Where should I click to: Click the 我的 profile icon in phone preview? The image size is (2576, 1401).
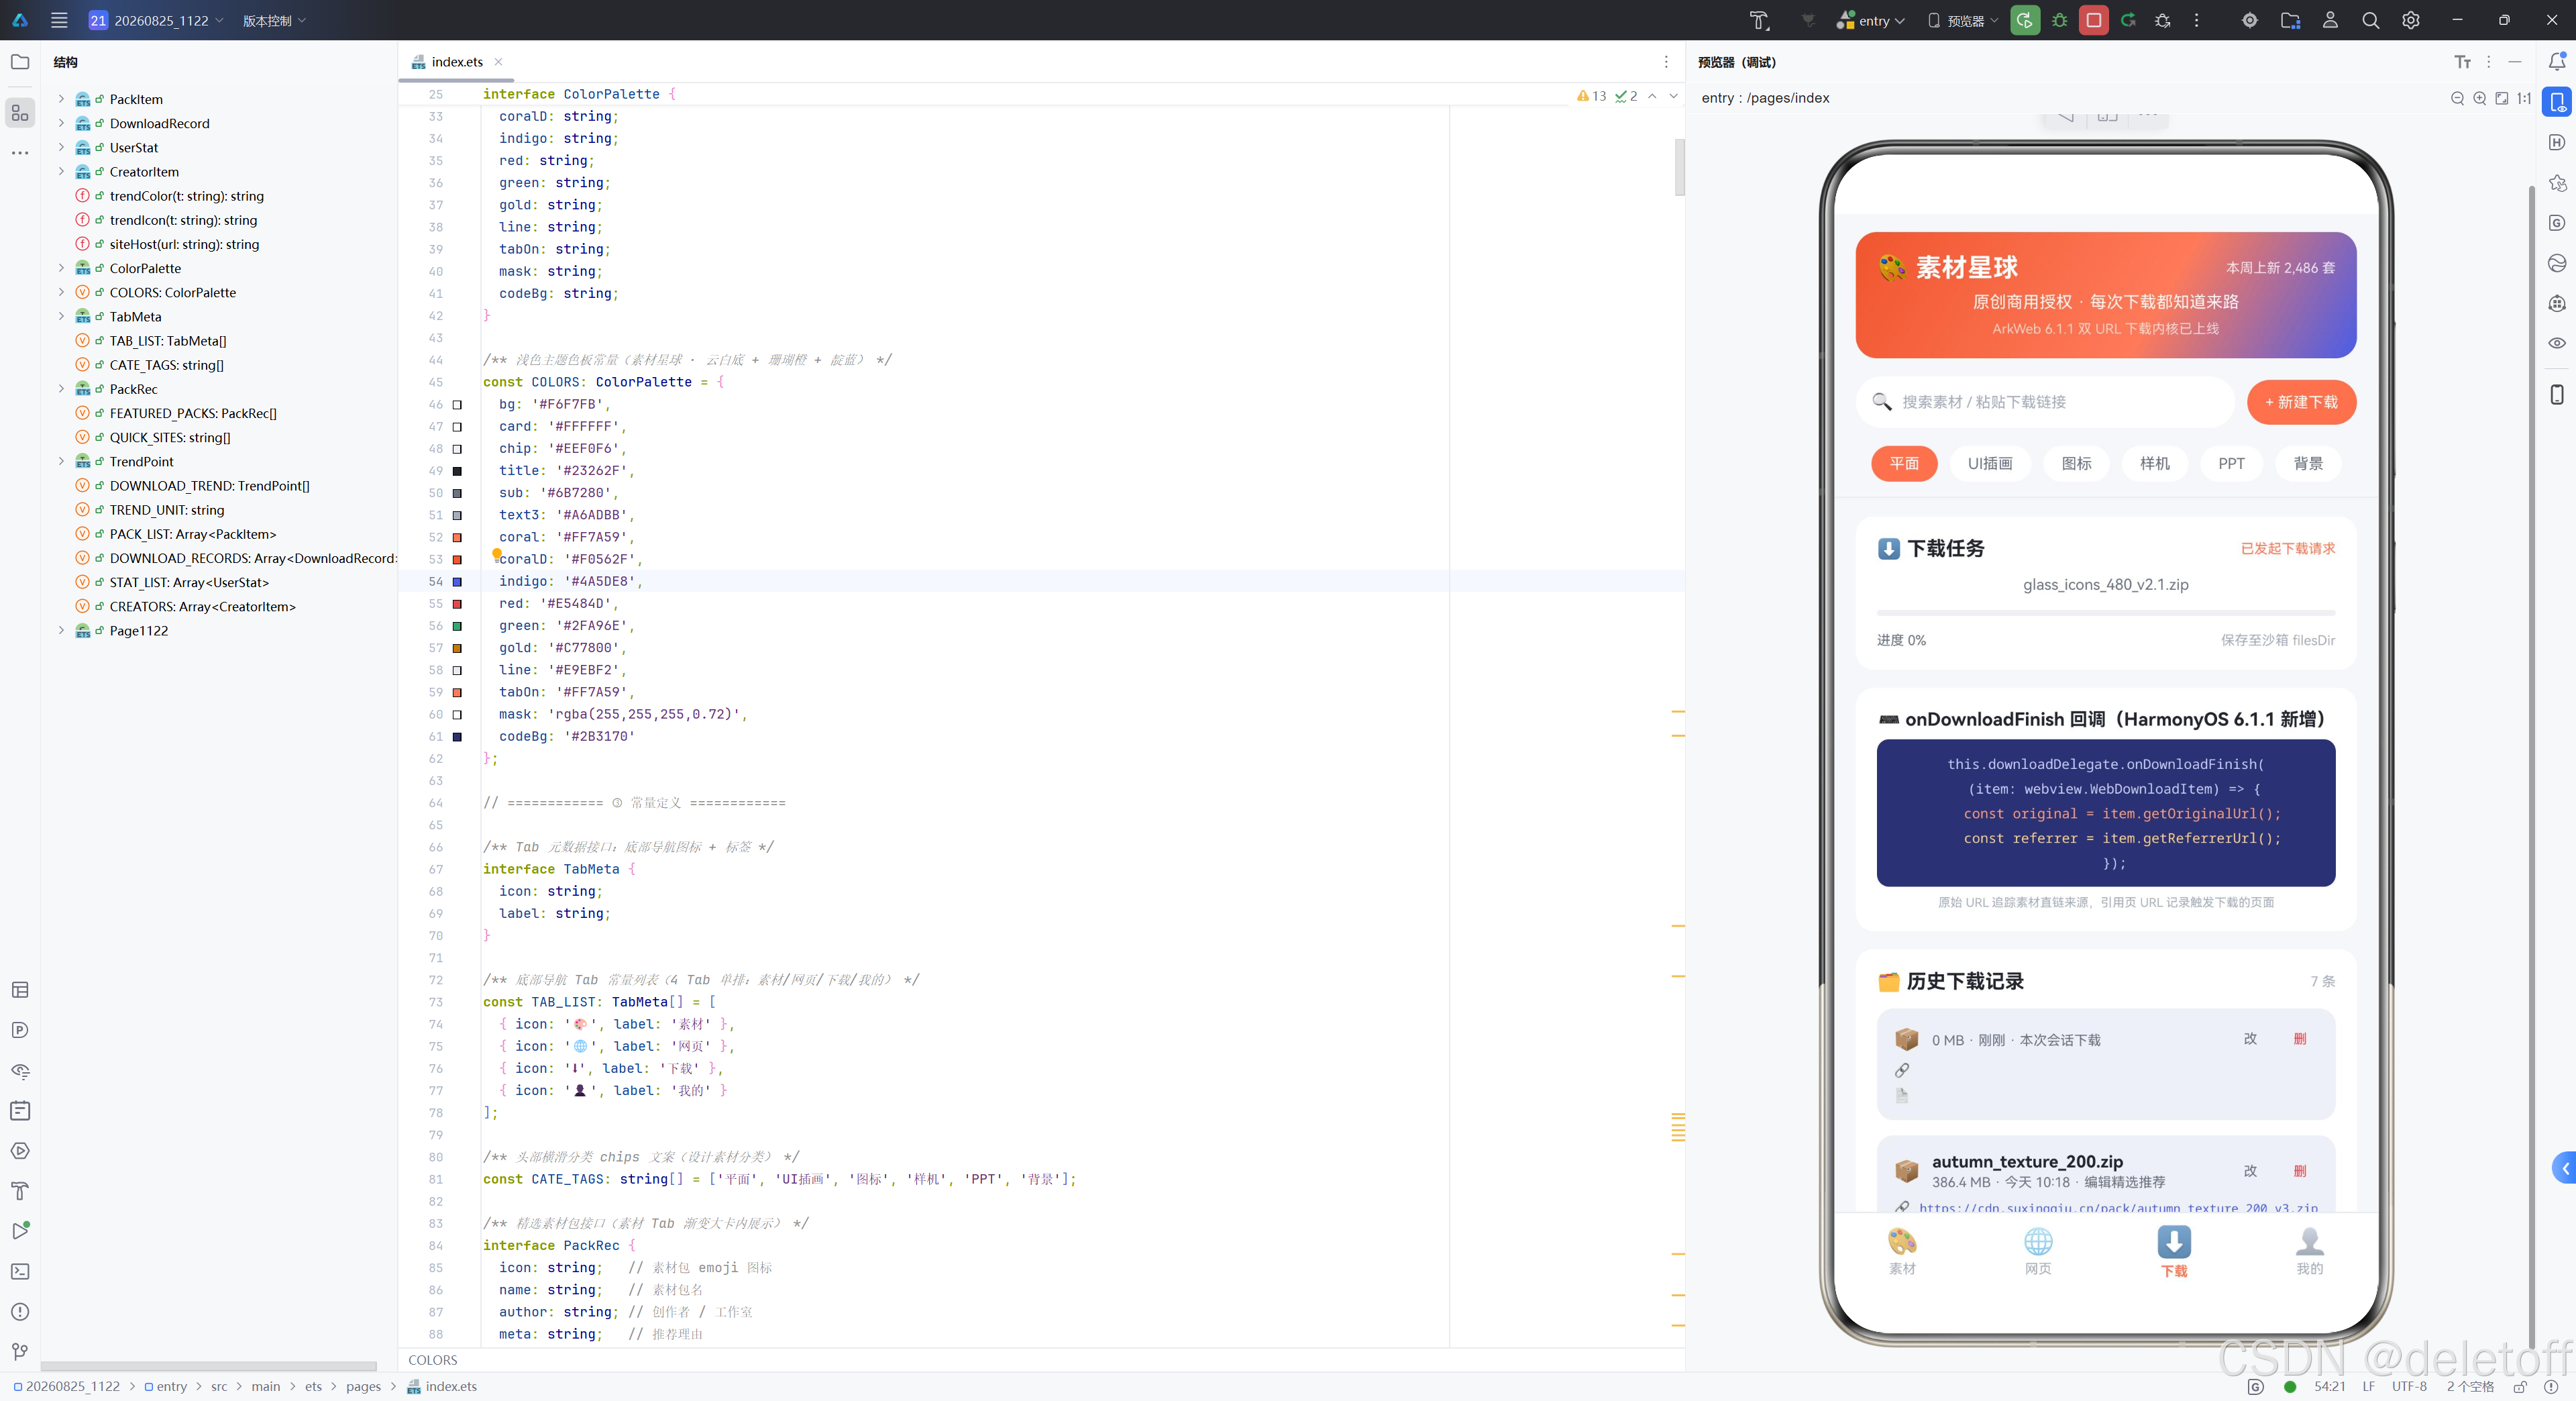[2309, 1241]
